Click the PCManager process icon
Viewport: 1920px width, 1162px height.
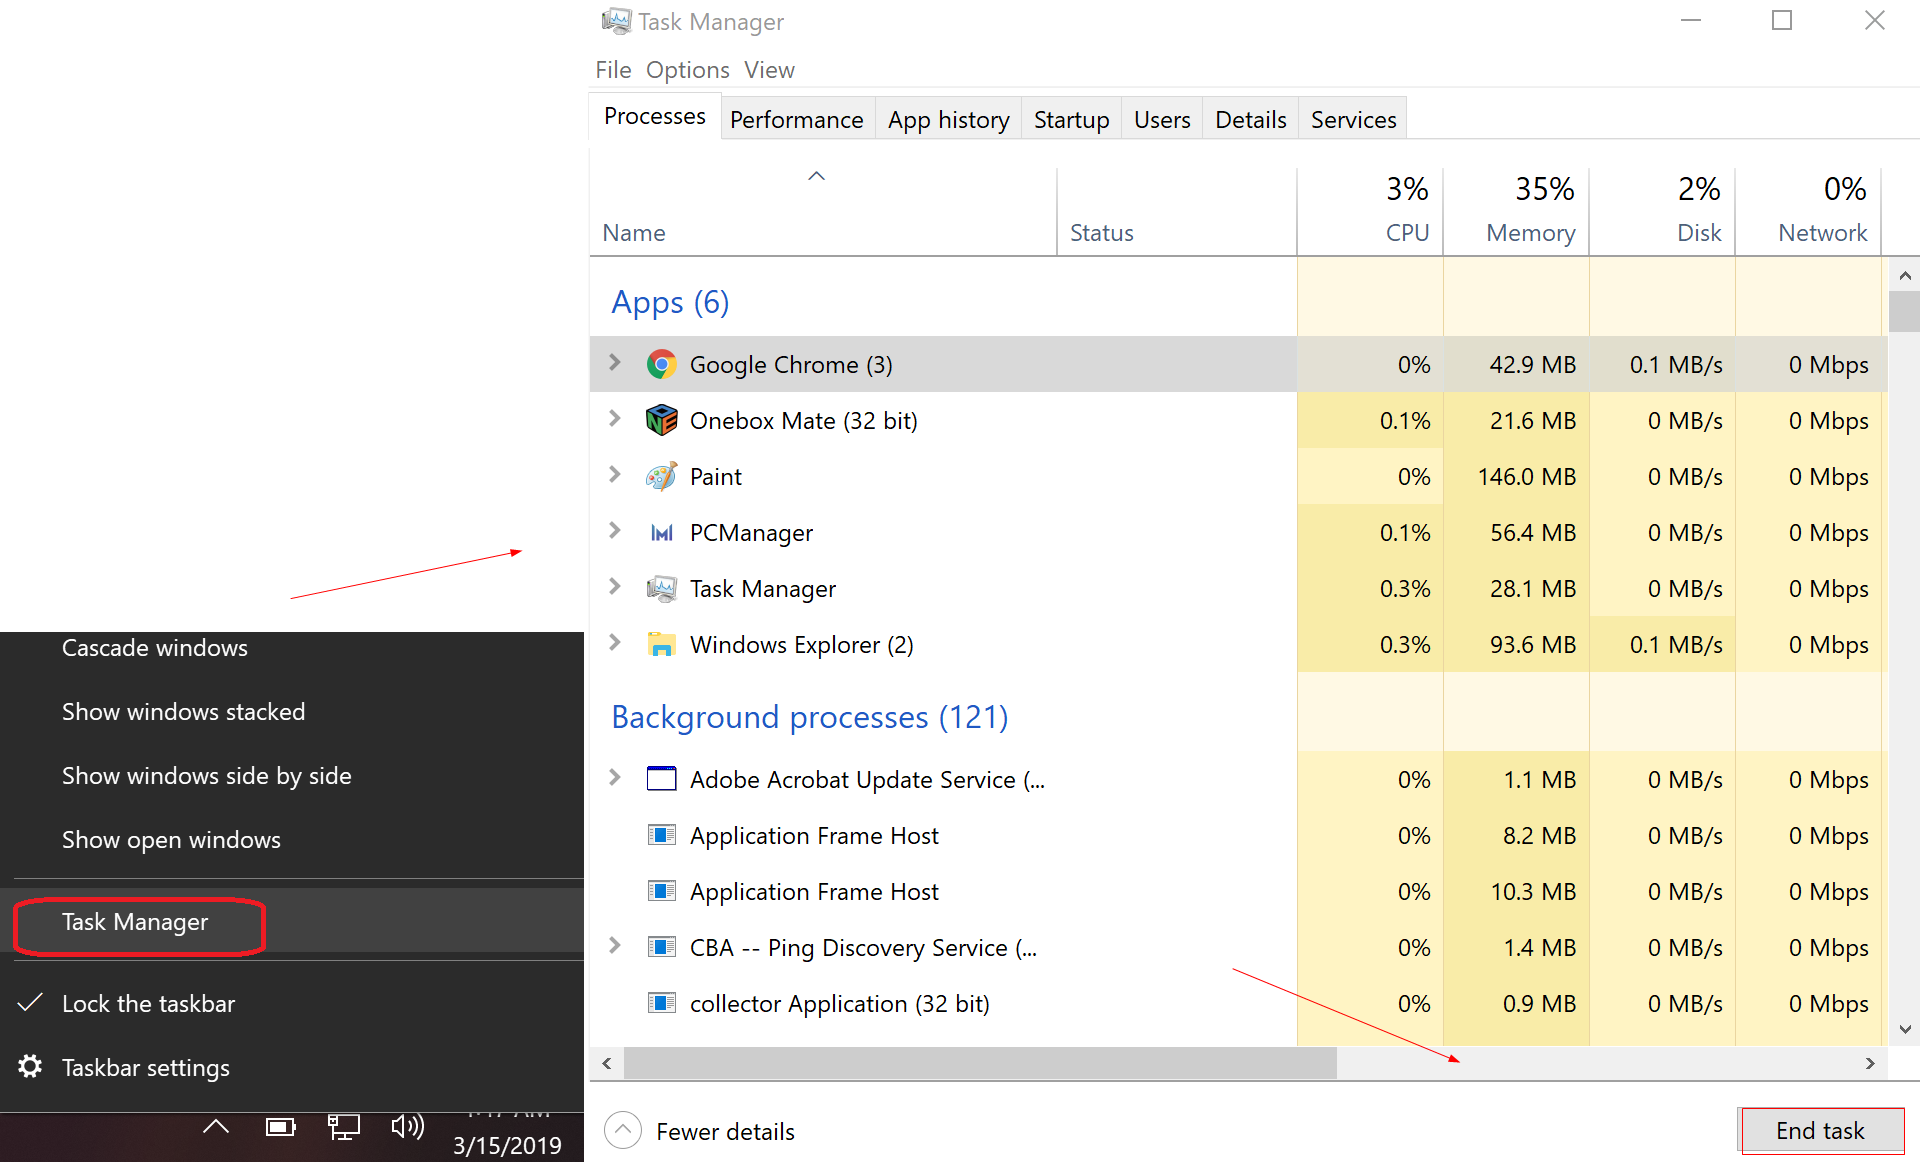click(x=661, y=533)
